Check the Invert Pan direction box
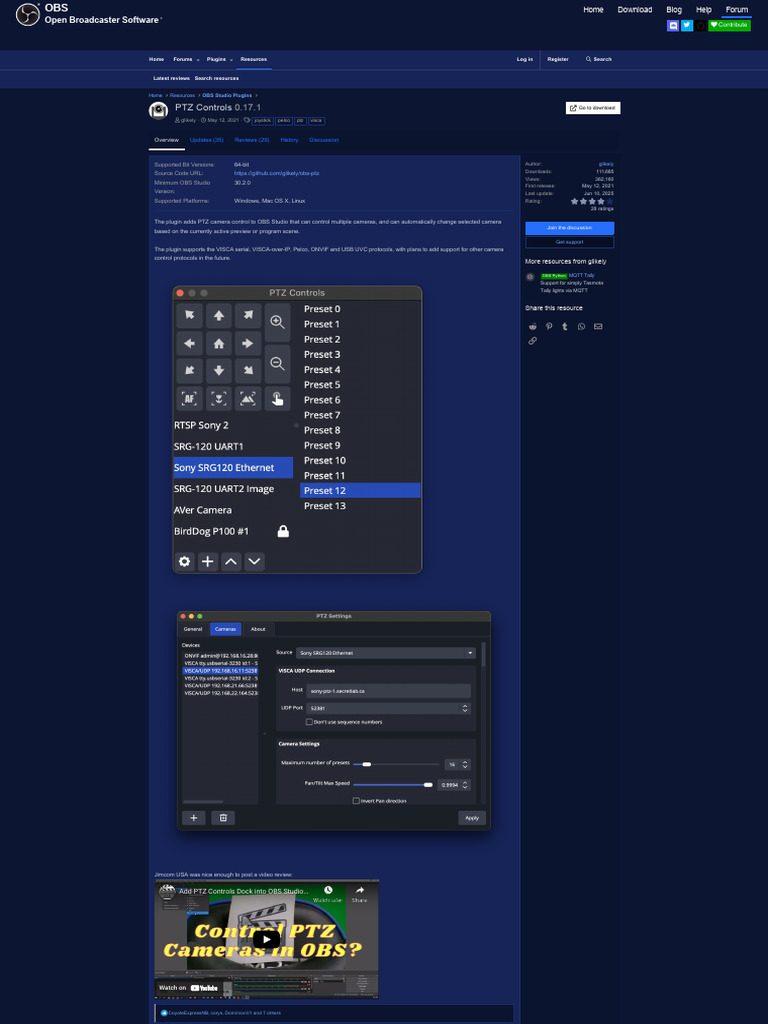This screenshot has width=768, height=1024. (x=356, y=801)
